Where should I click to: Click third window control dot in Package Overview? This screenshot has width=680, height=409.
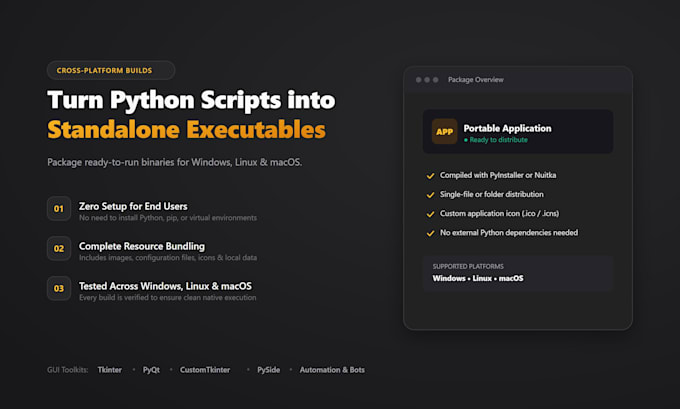tap(436, 80)
